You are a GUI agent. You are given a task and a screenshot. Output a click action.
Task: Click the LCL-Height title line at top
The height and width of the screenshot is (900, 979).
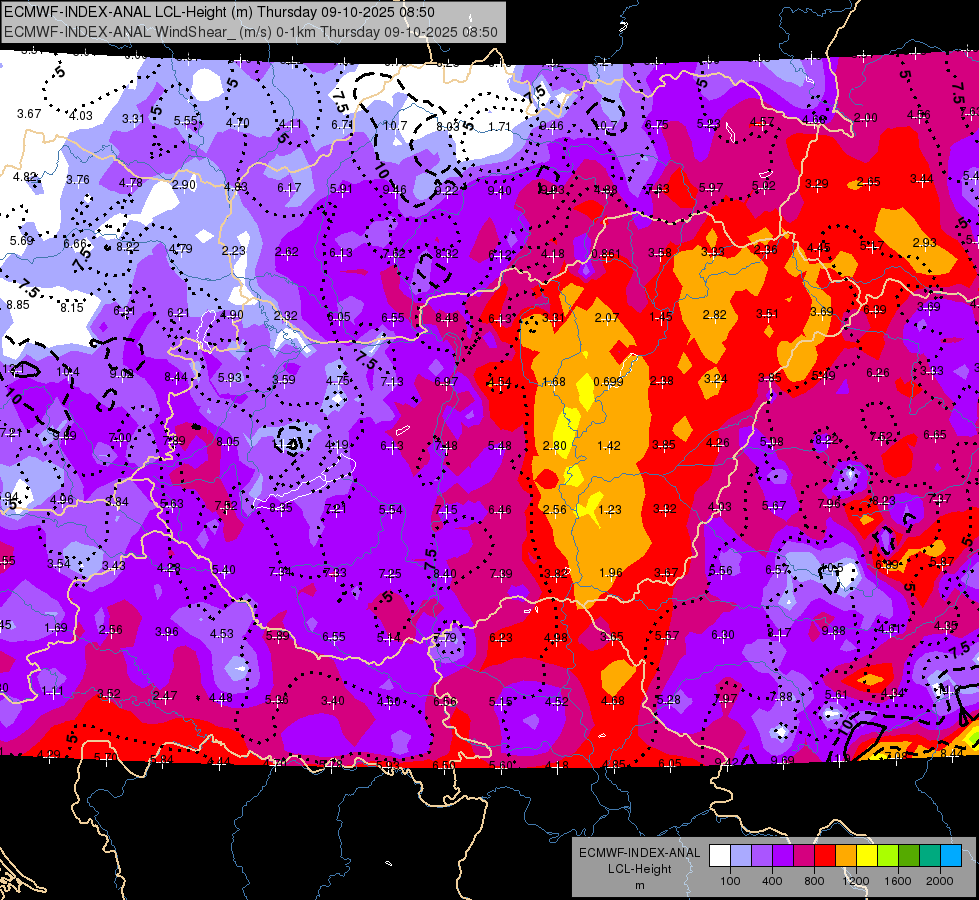219,12
